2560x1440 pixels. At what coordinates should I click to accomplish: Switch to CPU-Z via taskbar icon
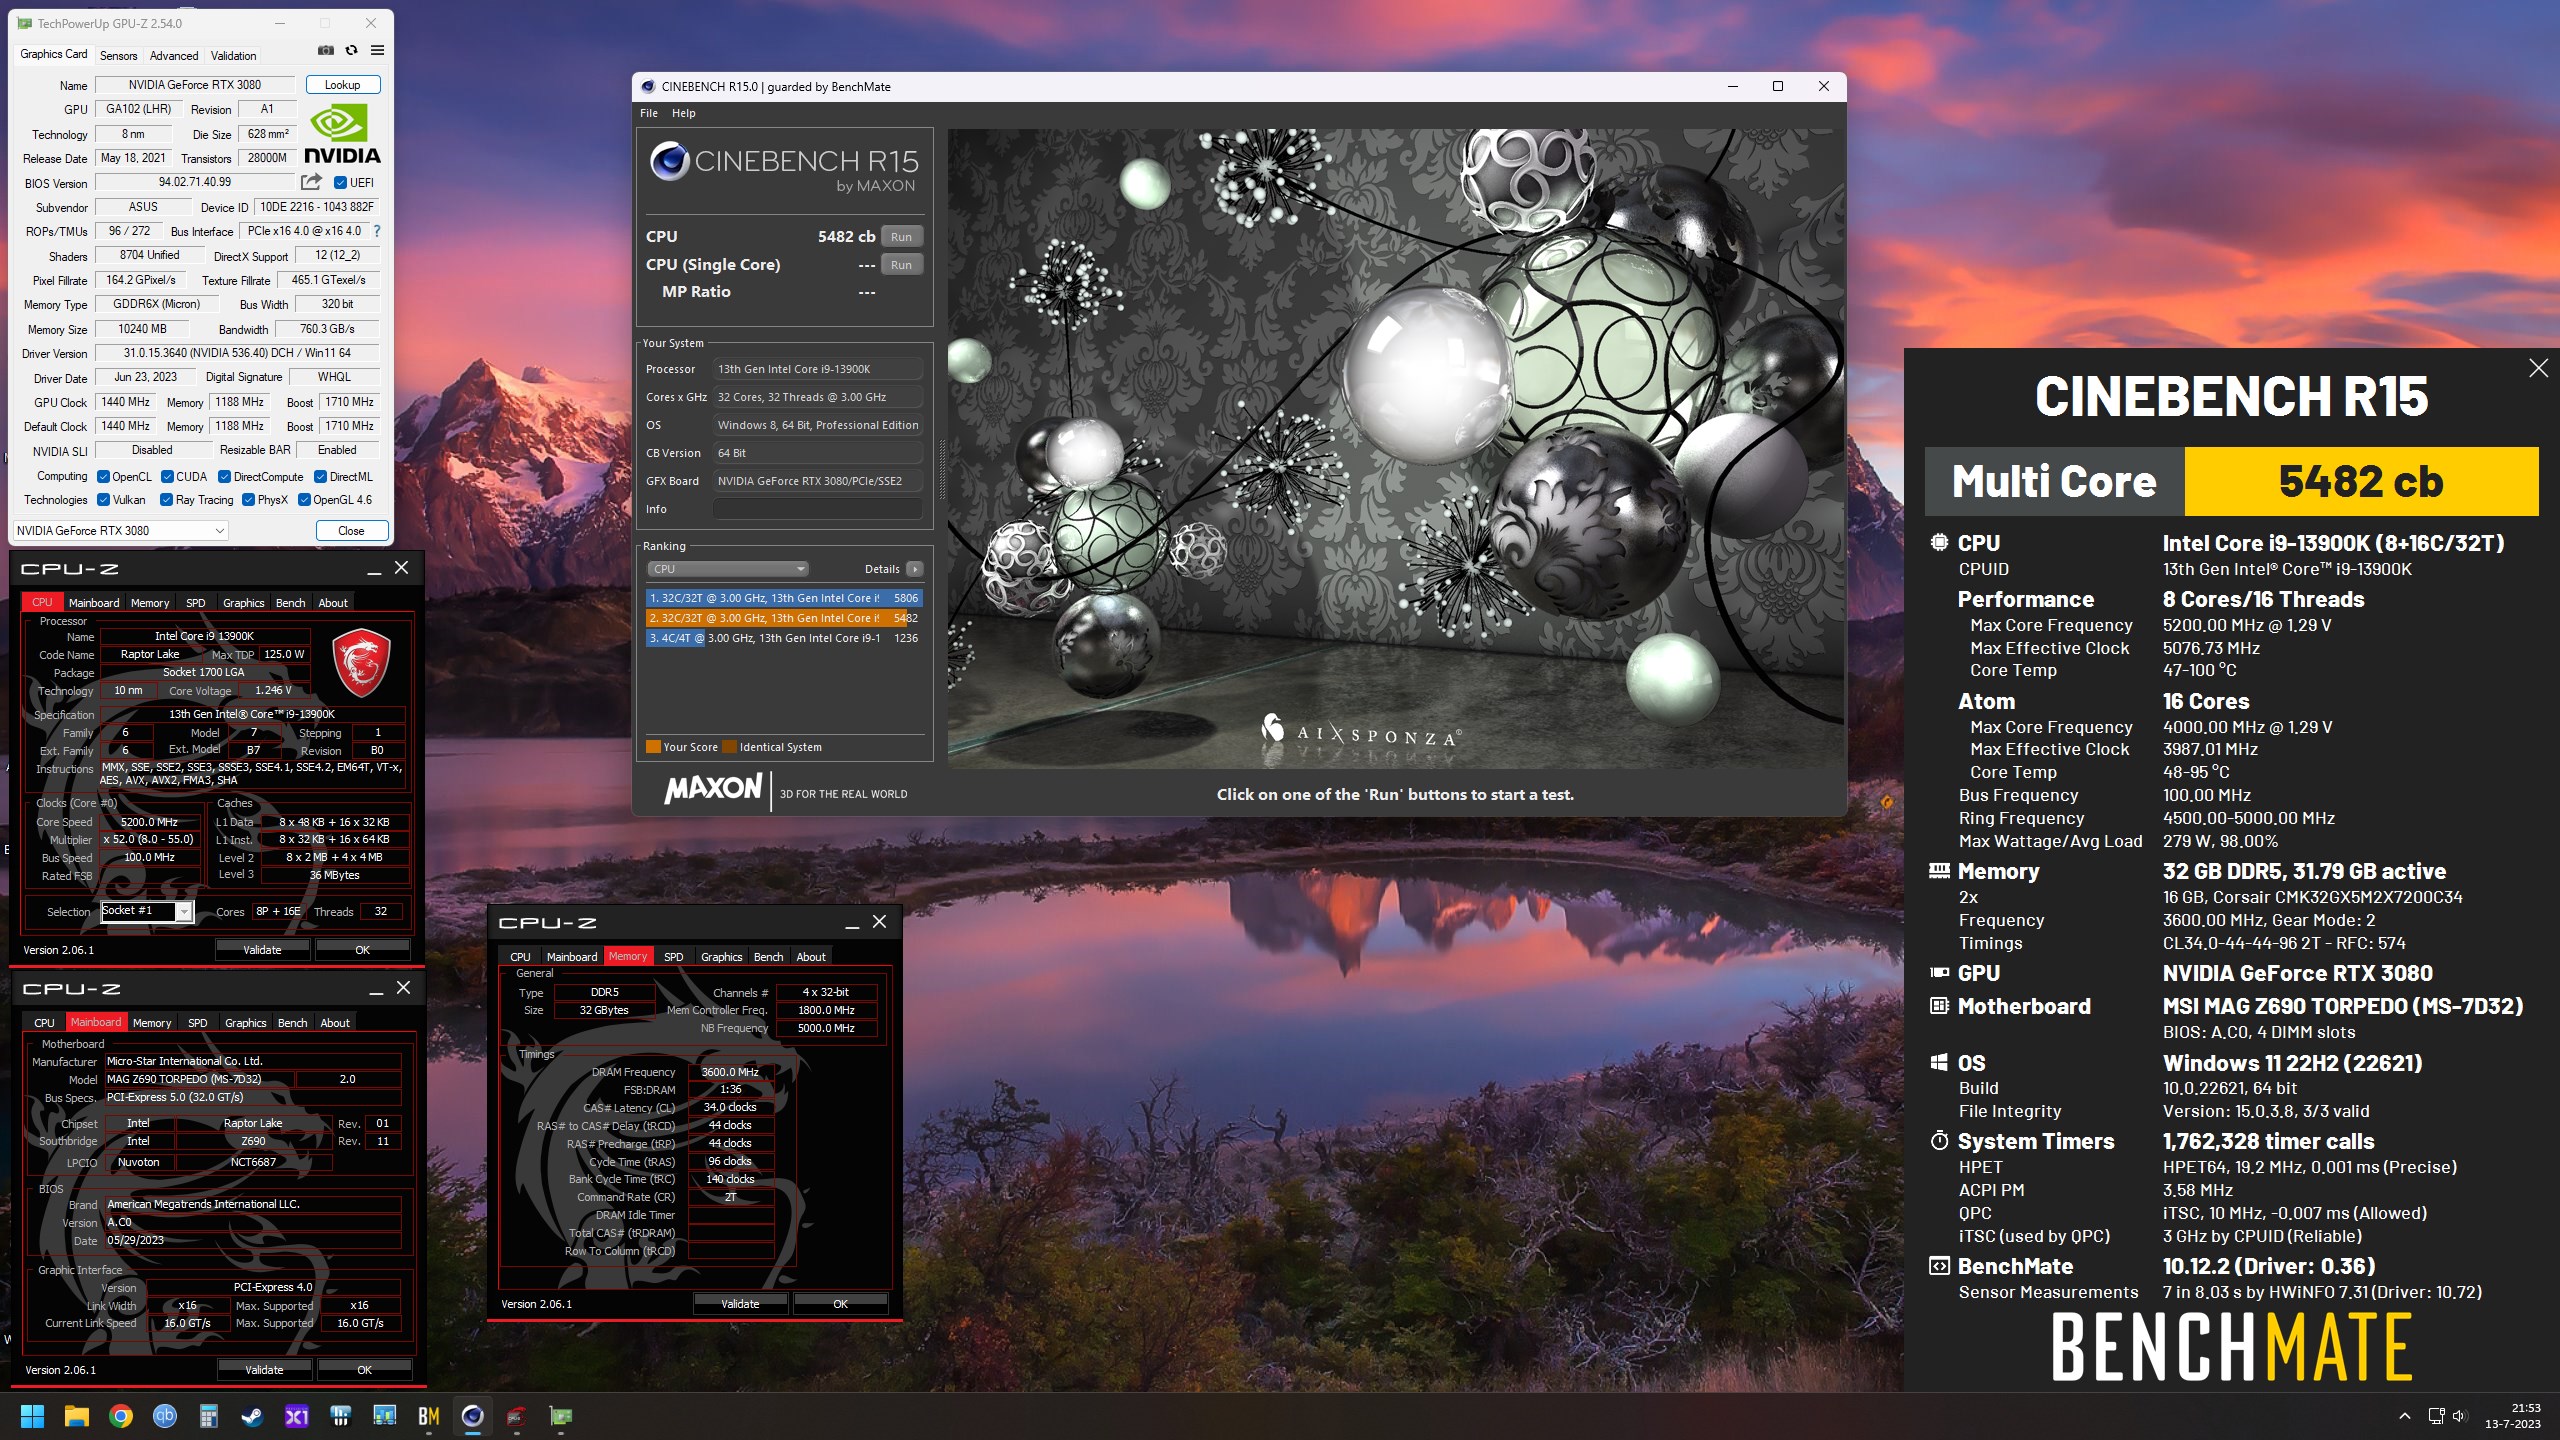tap(517, 1416)
